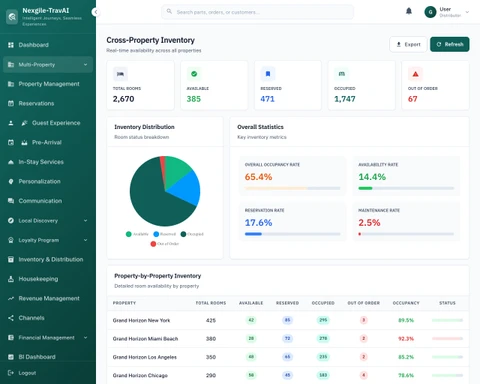
Task: Open the Communication menu item
Action: click(48, 201)
